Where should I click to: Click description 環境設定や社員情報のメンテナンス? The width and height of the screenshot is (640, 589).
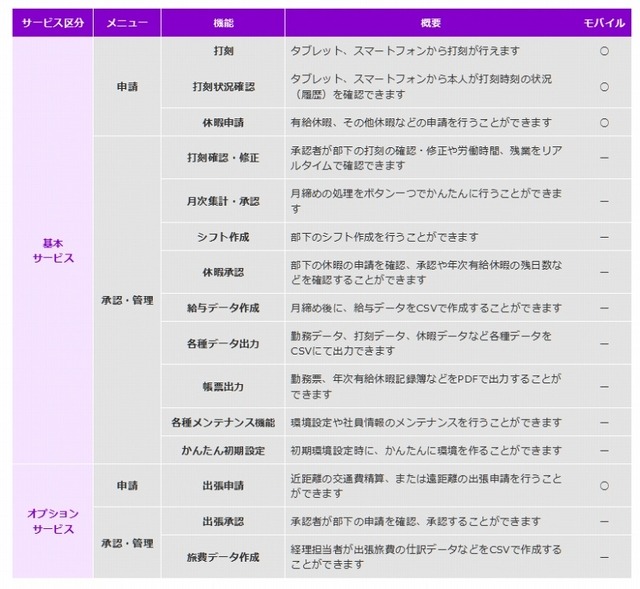(426, 422)
